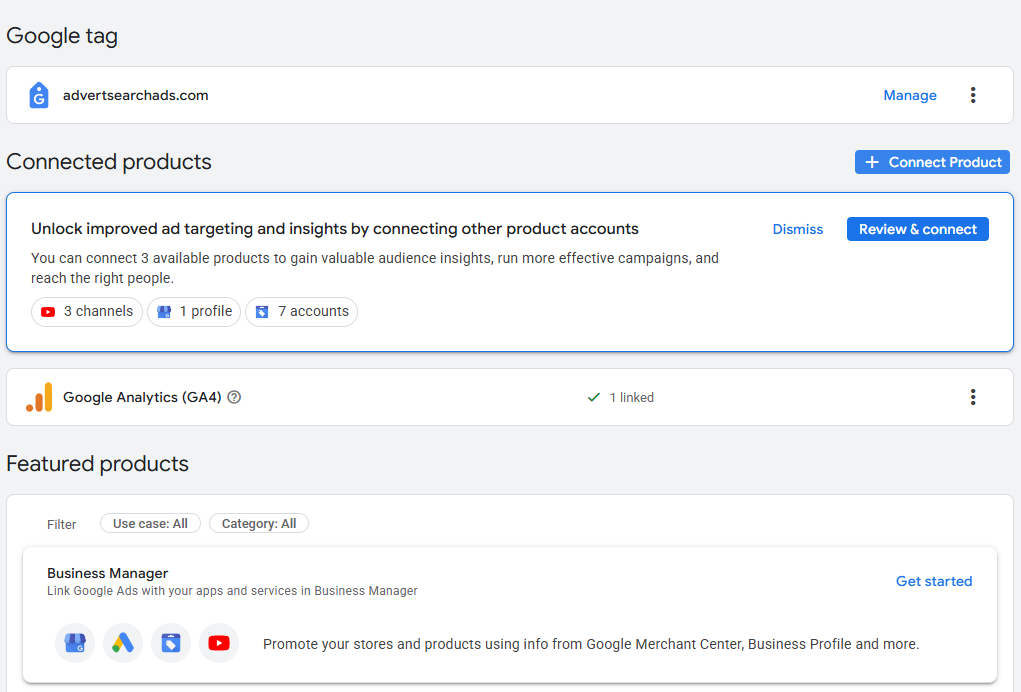Click the Featured products heading
Viewport: 1021px width, 692px height.
pyautogui.click(x=97, y=464)
